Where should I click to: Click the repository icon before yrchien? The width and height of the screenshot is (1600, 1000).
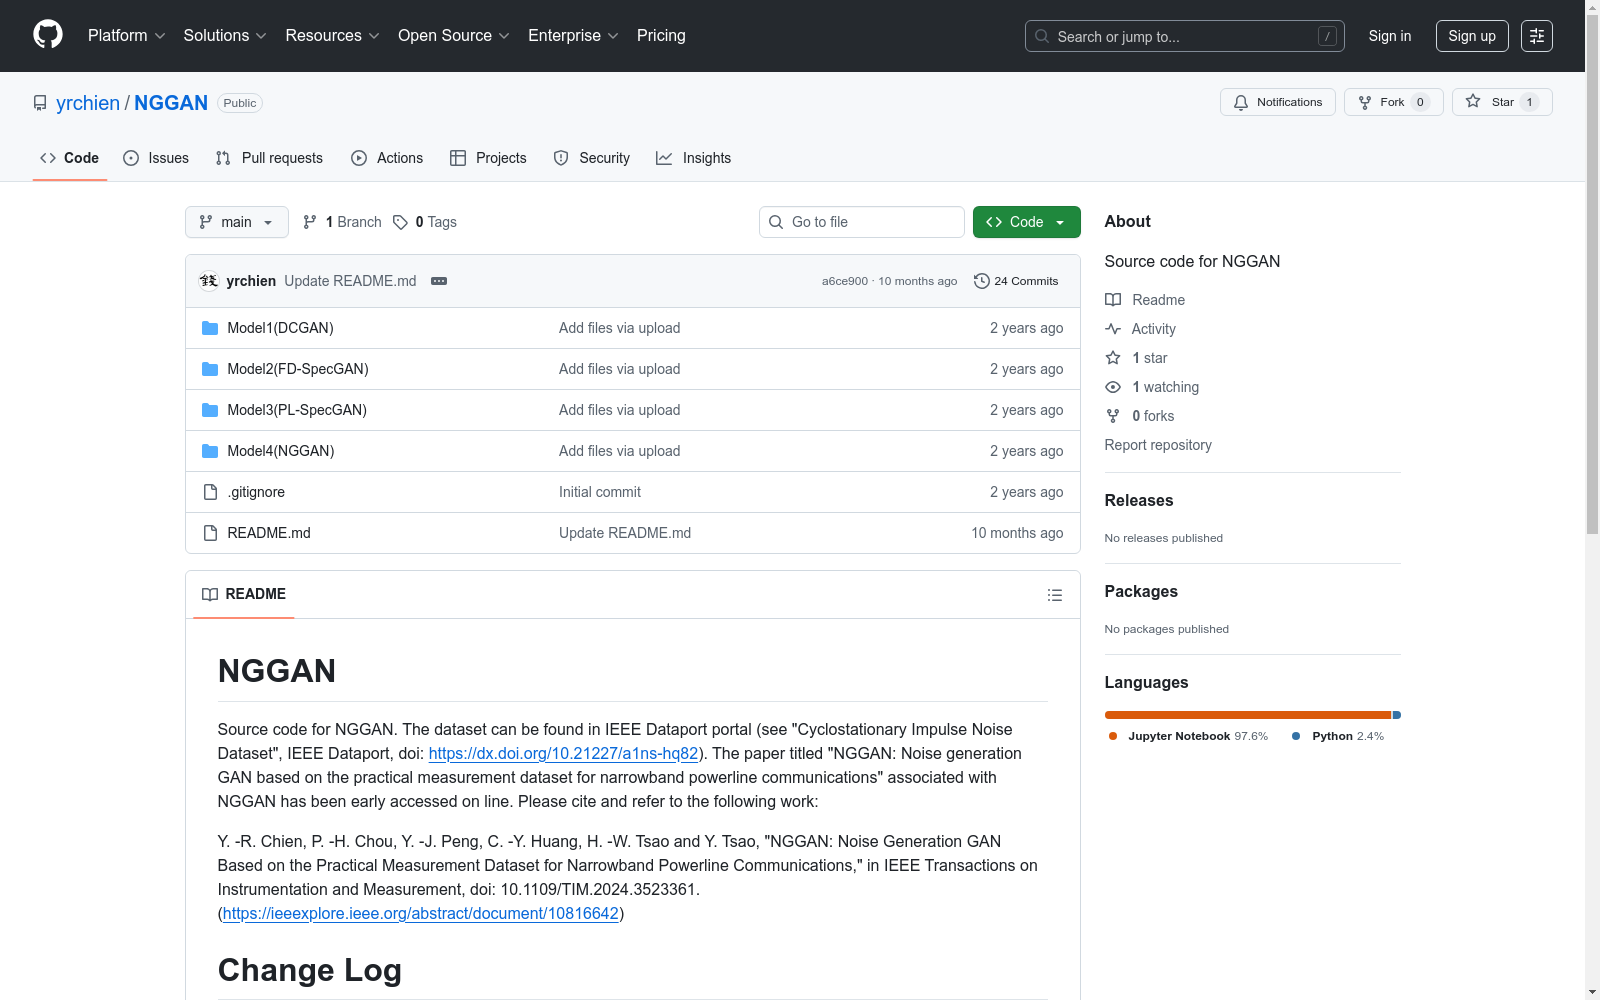point(40,103)
